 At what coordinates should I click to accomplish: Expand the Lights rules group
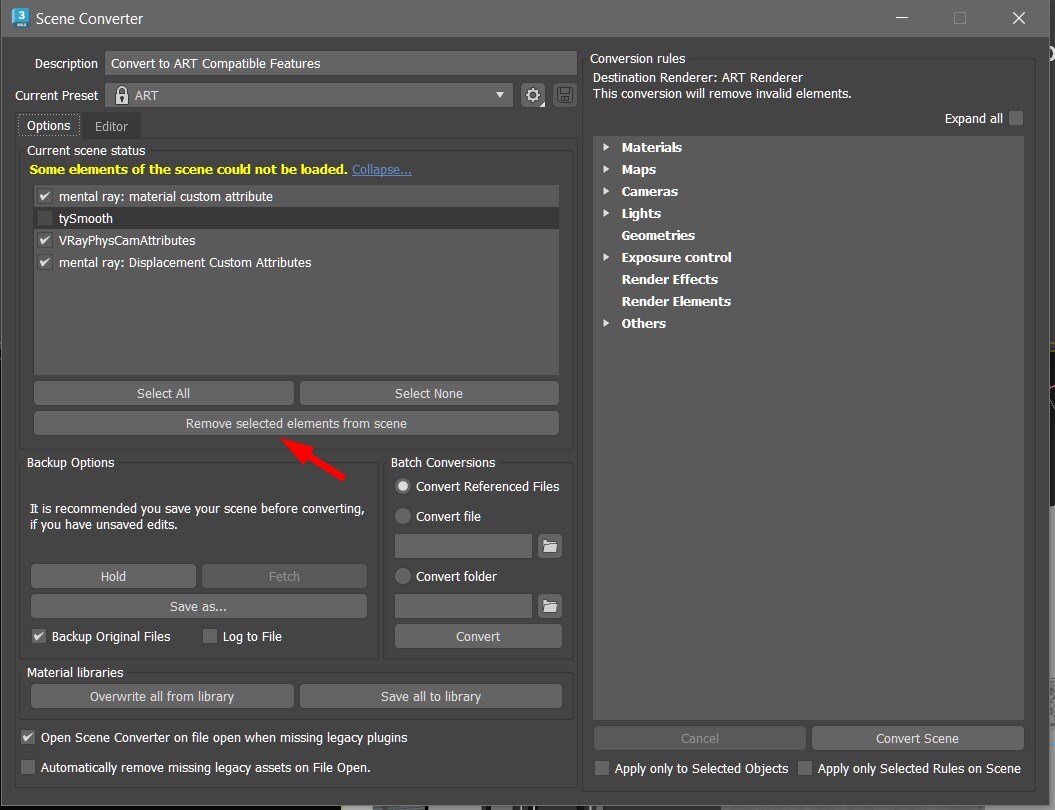[x=606, y=213]
